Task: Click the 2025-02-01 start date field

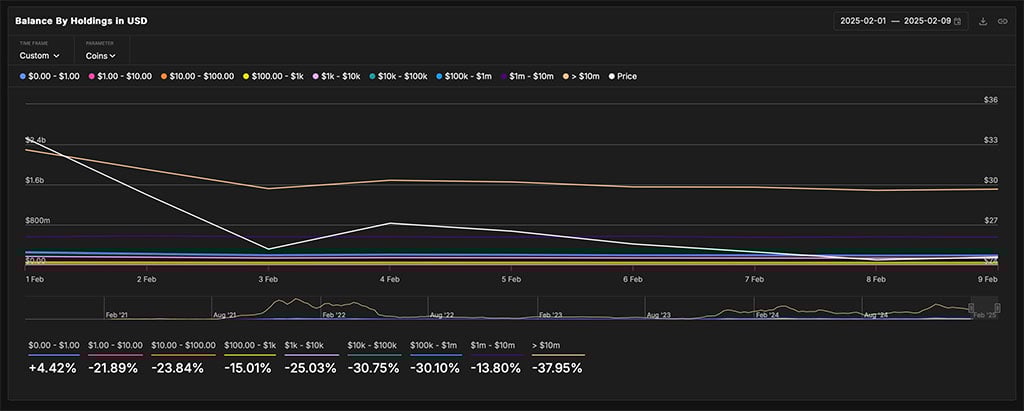Action: 865,21
